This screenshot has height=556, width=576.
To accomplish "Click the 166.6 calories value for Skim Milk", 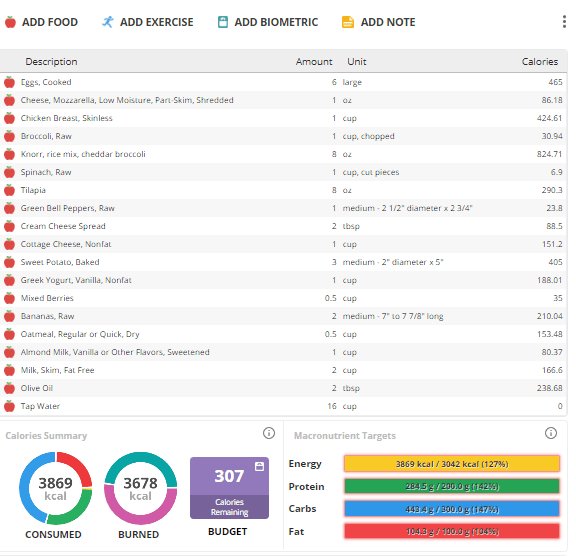I will [552, 370].
